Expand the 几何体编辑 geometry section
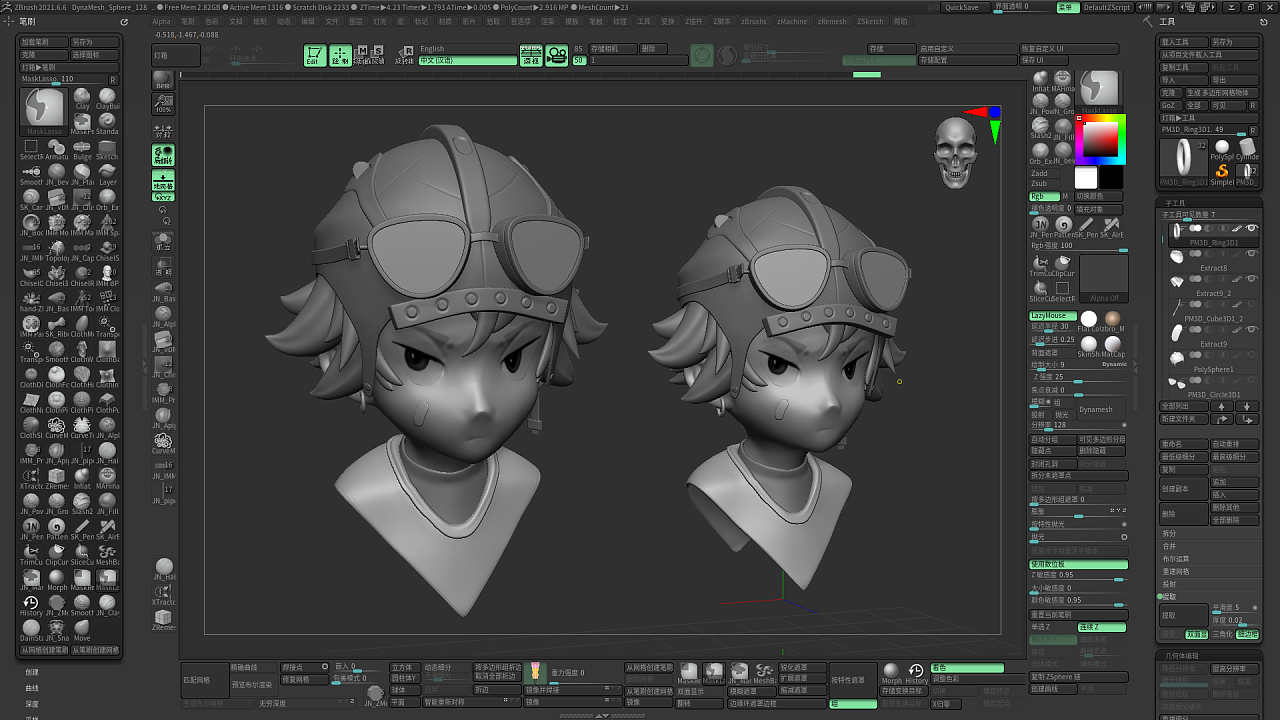The height and width of the screenshot is (720, 1280). tap(1181, 655)
